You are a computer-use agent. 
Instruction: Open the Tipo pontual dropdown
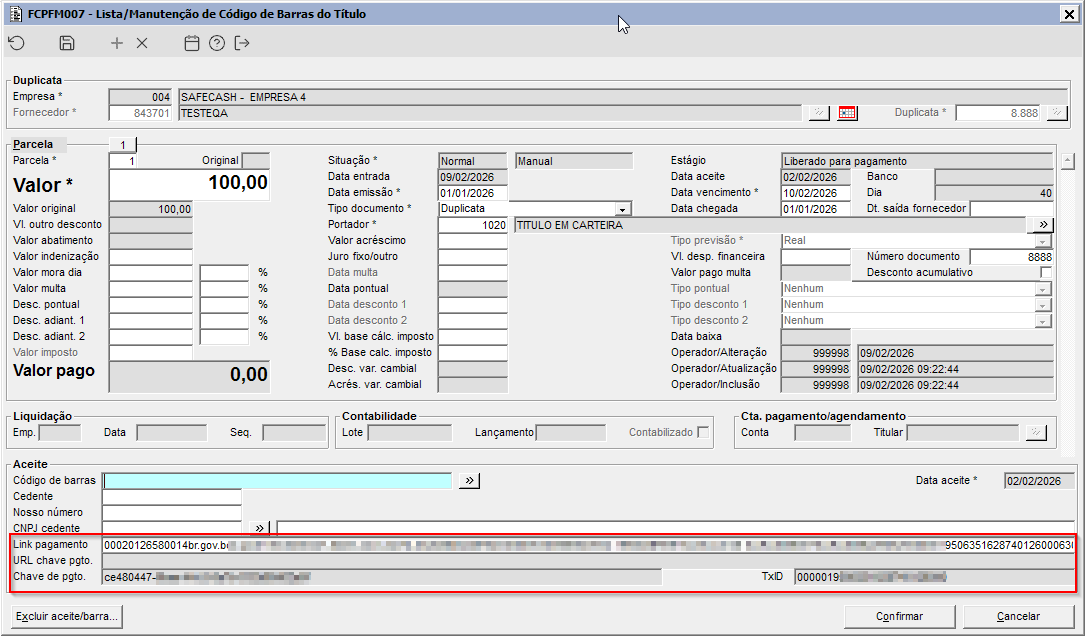tap(1042, 289)
